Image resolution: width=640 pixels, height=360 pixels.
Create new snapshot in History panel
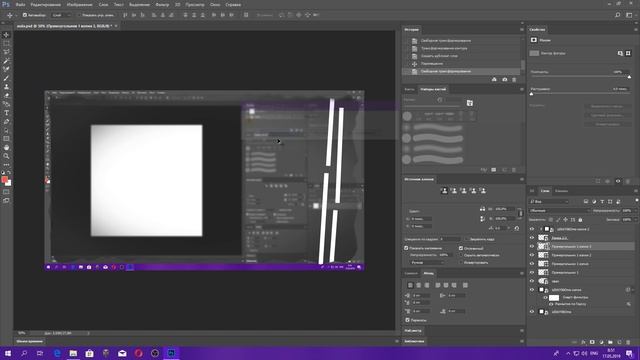tap(504, 80)
